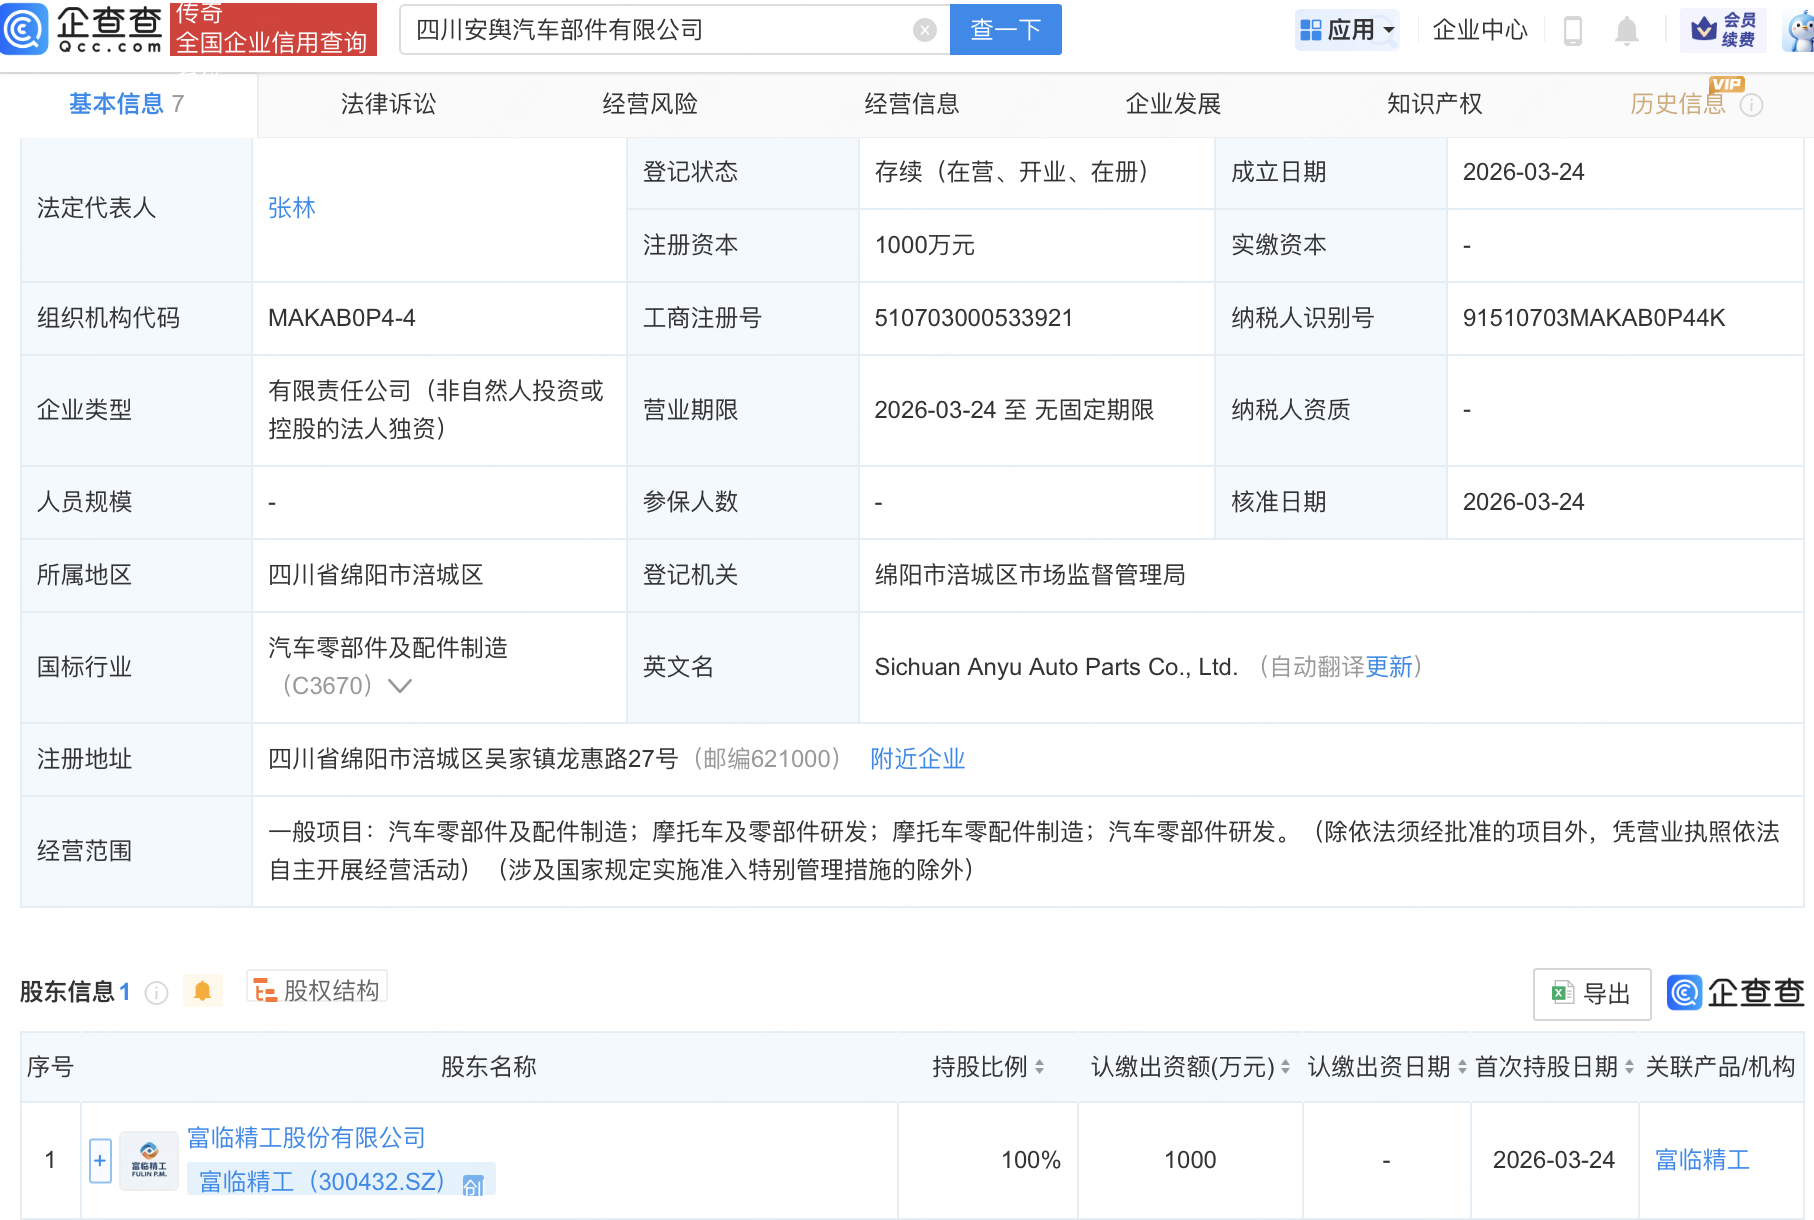This screenshot has width=1814, height=1220.
Task: Expand the shareholder row with plus button
Action: [x=99, y=1160]
